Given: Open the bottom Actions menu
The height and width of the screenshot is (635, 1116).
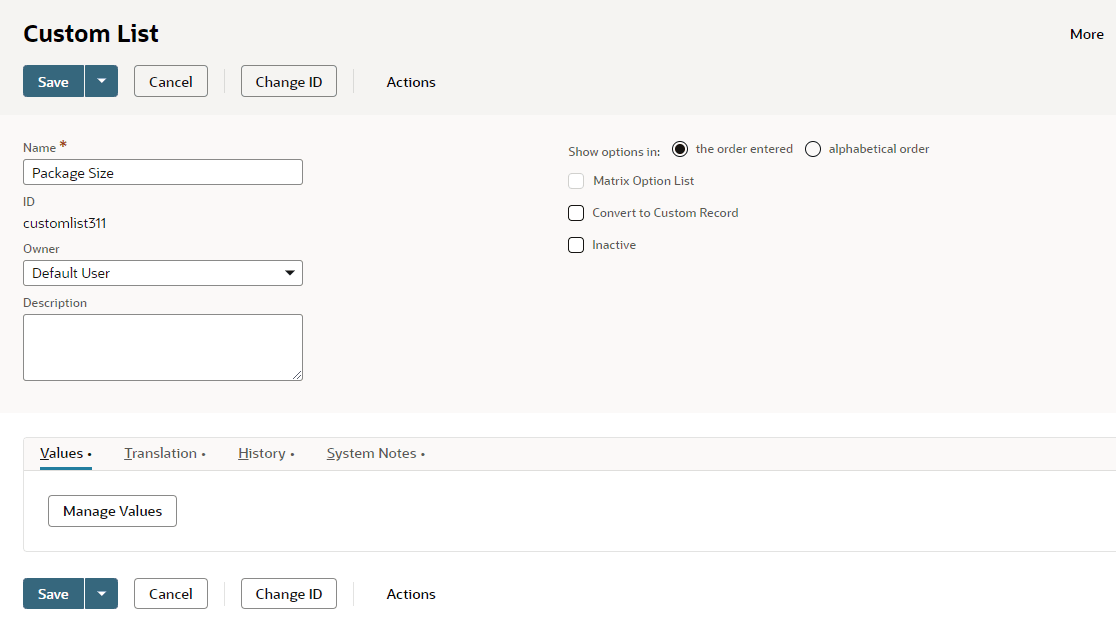Looking at the screenshot, I should [411, 594].
